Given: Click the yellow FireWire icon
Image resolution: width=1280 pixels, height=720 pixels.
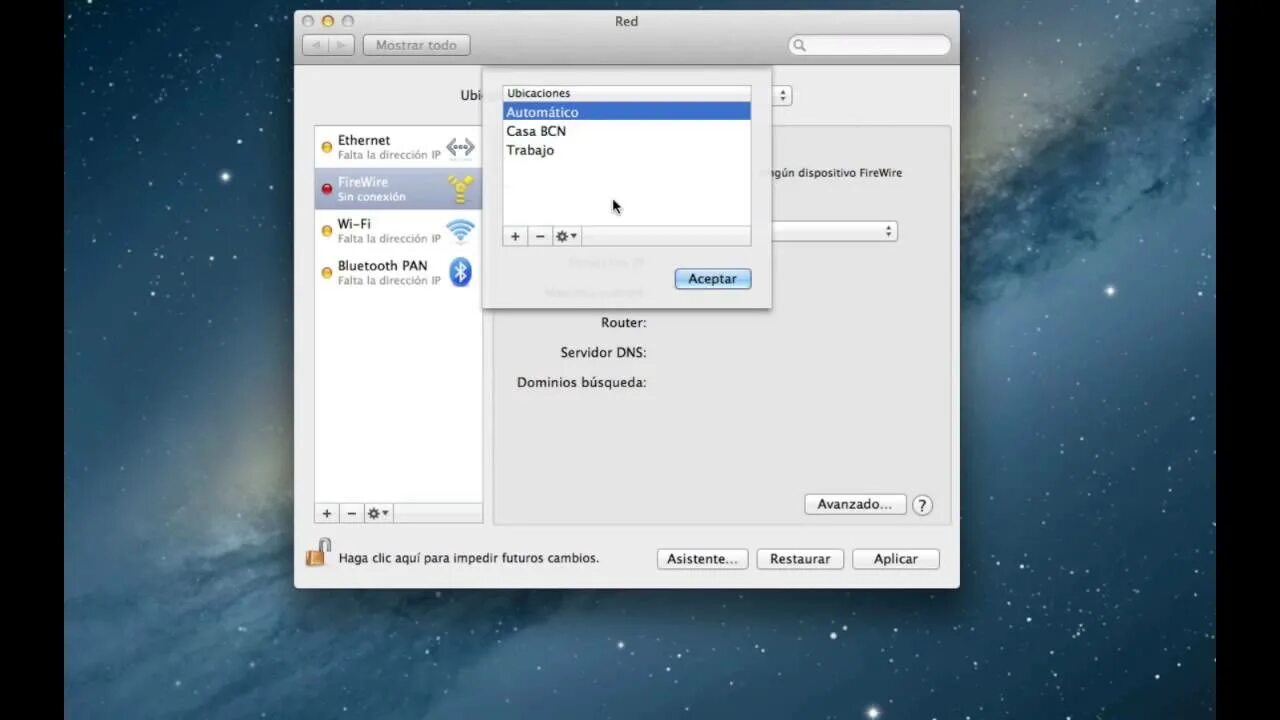Looking at the screenshot, I should (x=460, y=189).
